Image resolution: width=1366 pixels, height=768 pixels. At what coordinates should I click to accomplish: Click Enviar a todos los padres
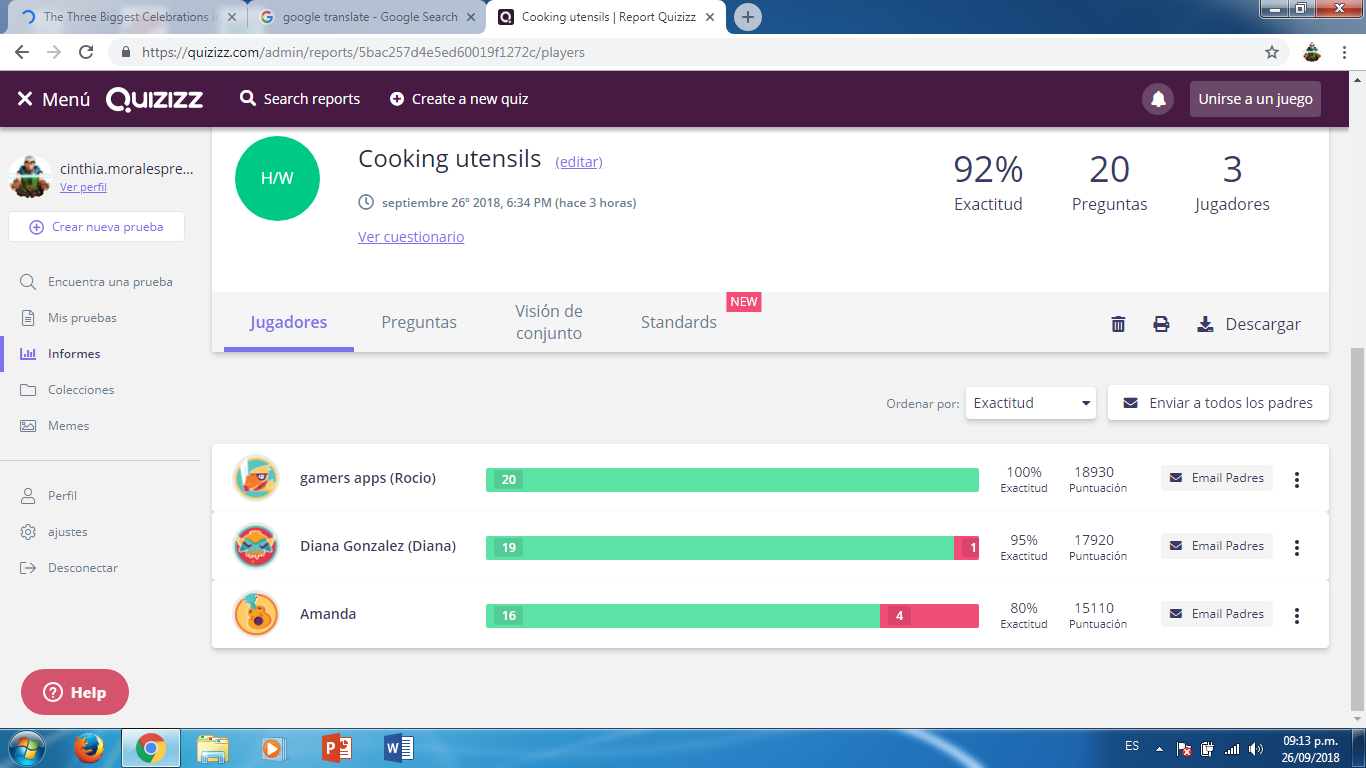1218,402
